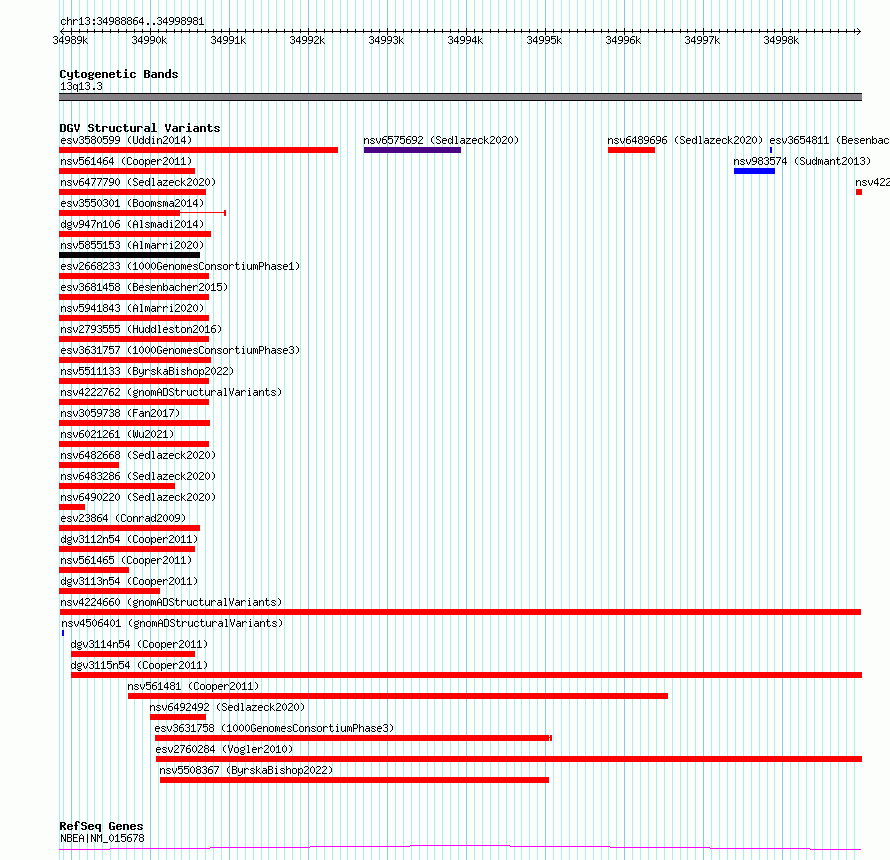Click esv3550301 (Boomsma2014) variant label
The image size is (890, 860).
132,203
